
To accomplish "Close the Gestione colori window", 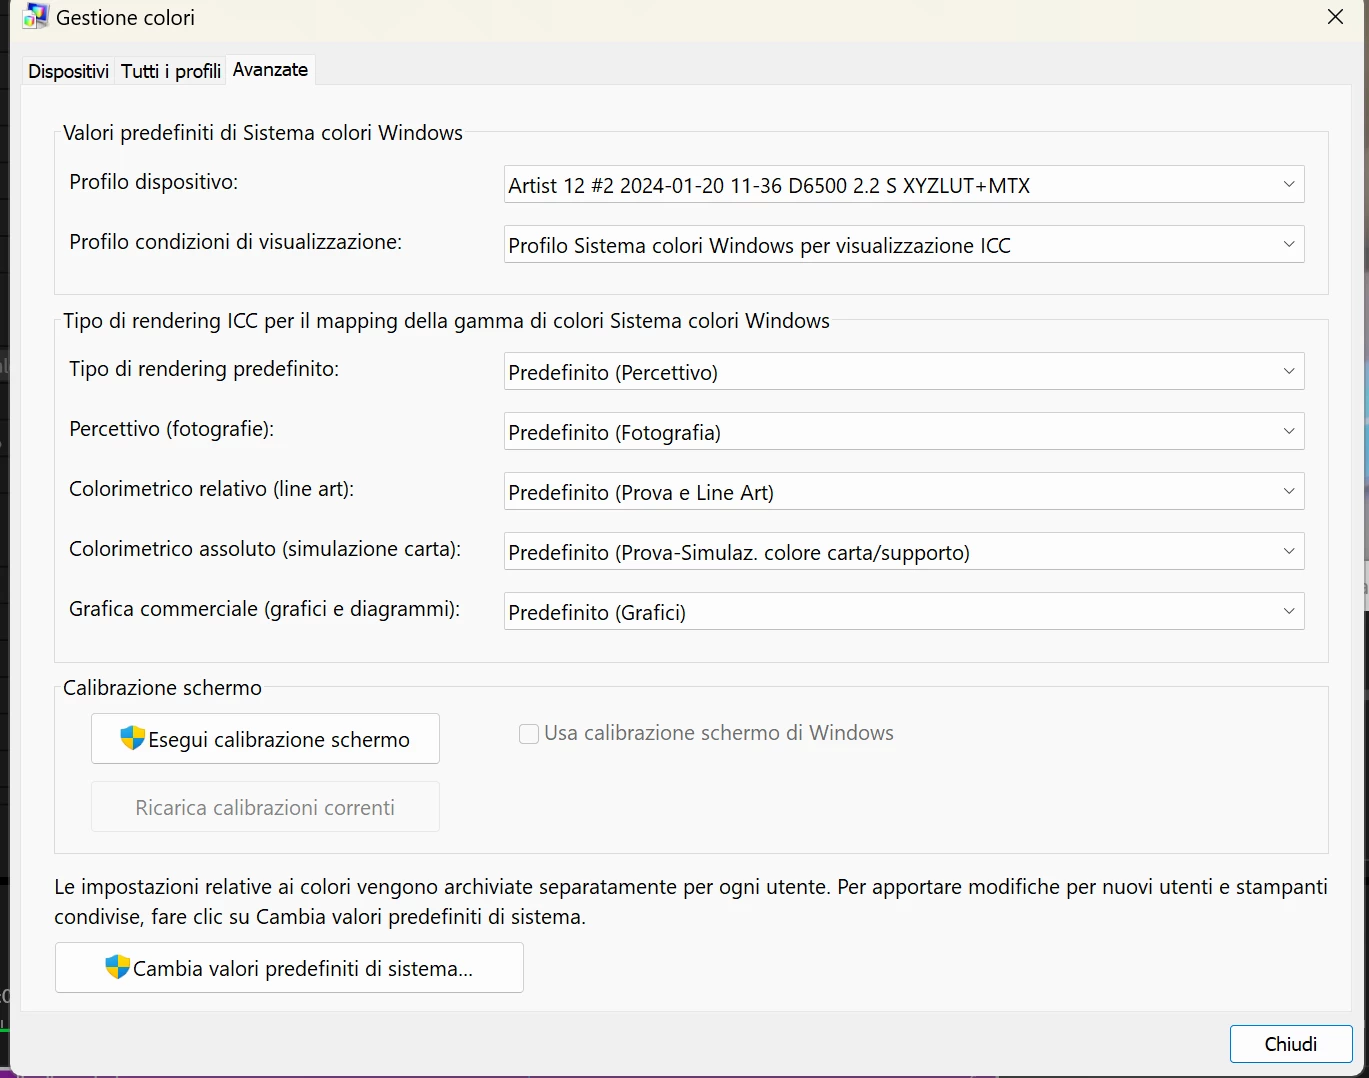I will 1335,17.
